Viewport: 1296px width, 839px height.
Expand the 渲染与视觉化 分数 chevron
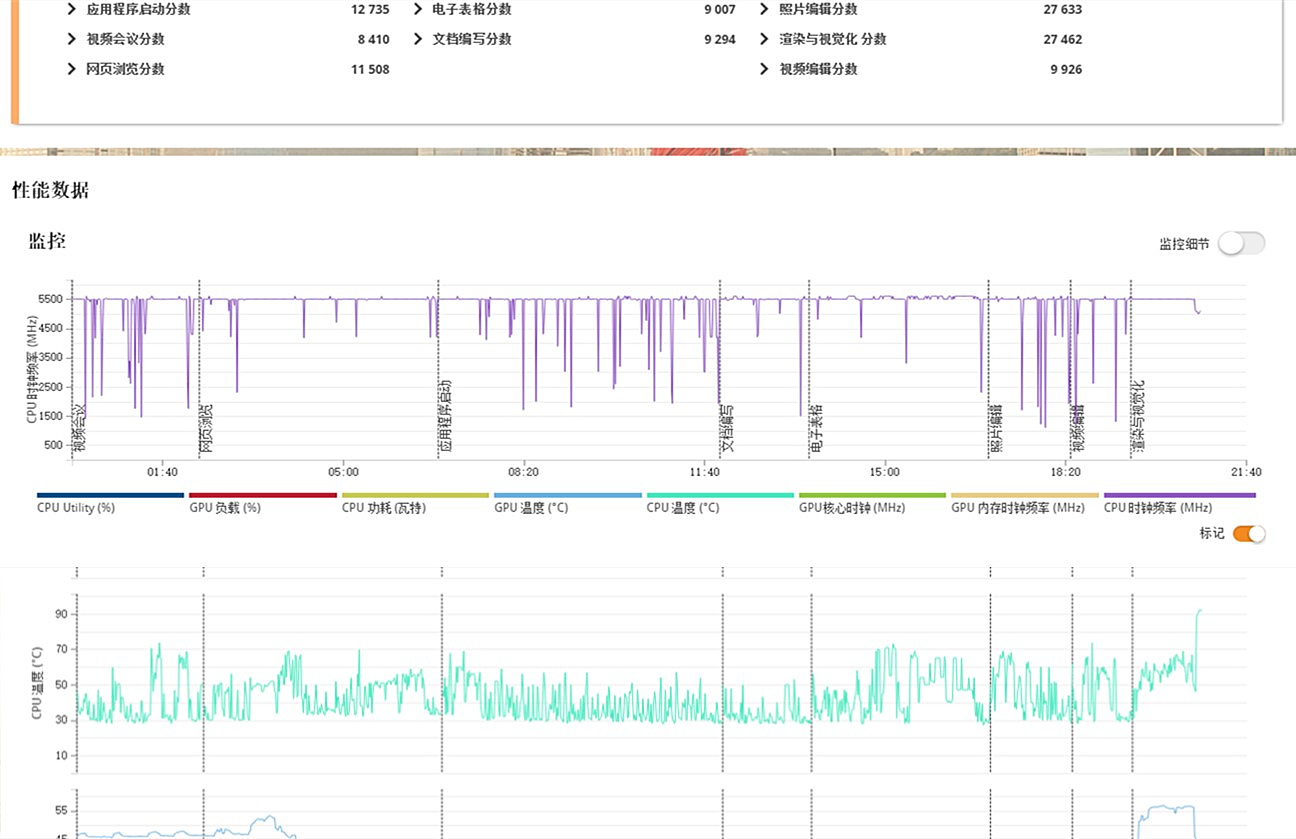coord(764,39)
